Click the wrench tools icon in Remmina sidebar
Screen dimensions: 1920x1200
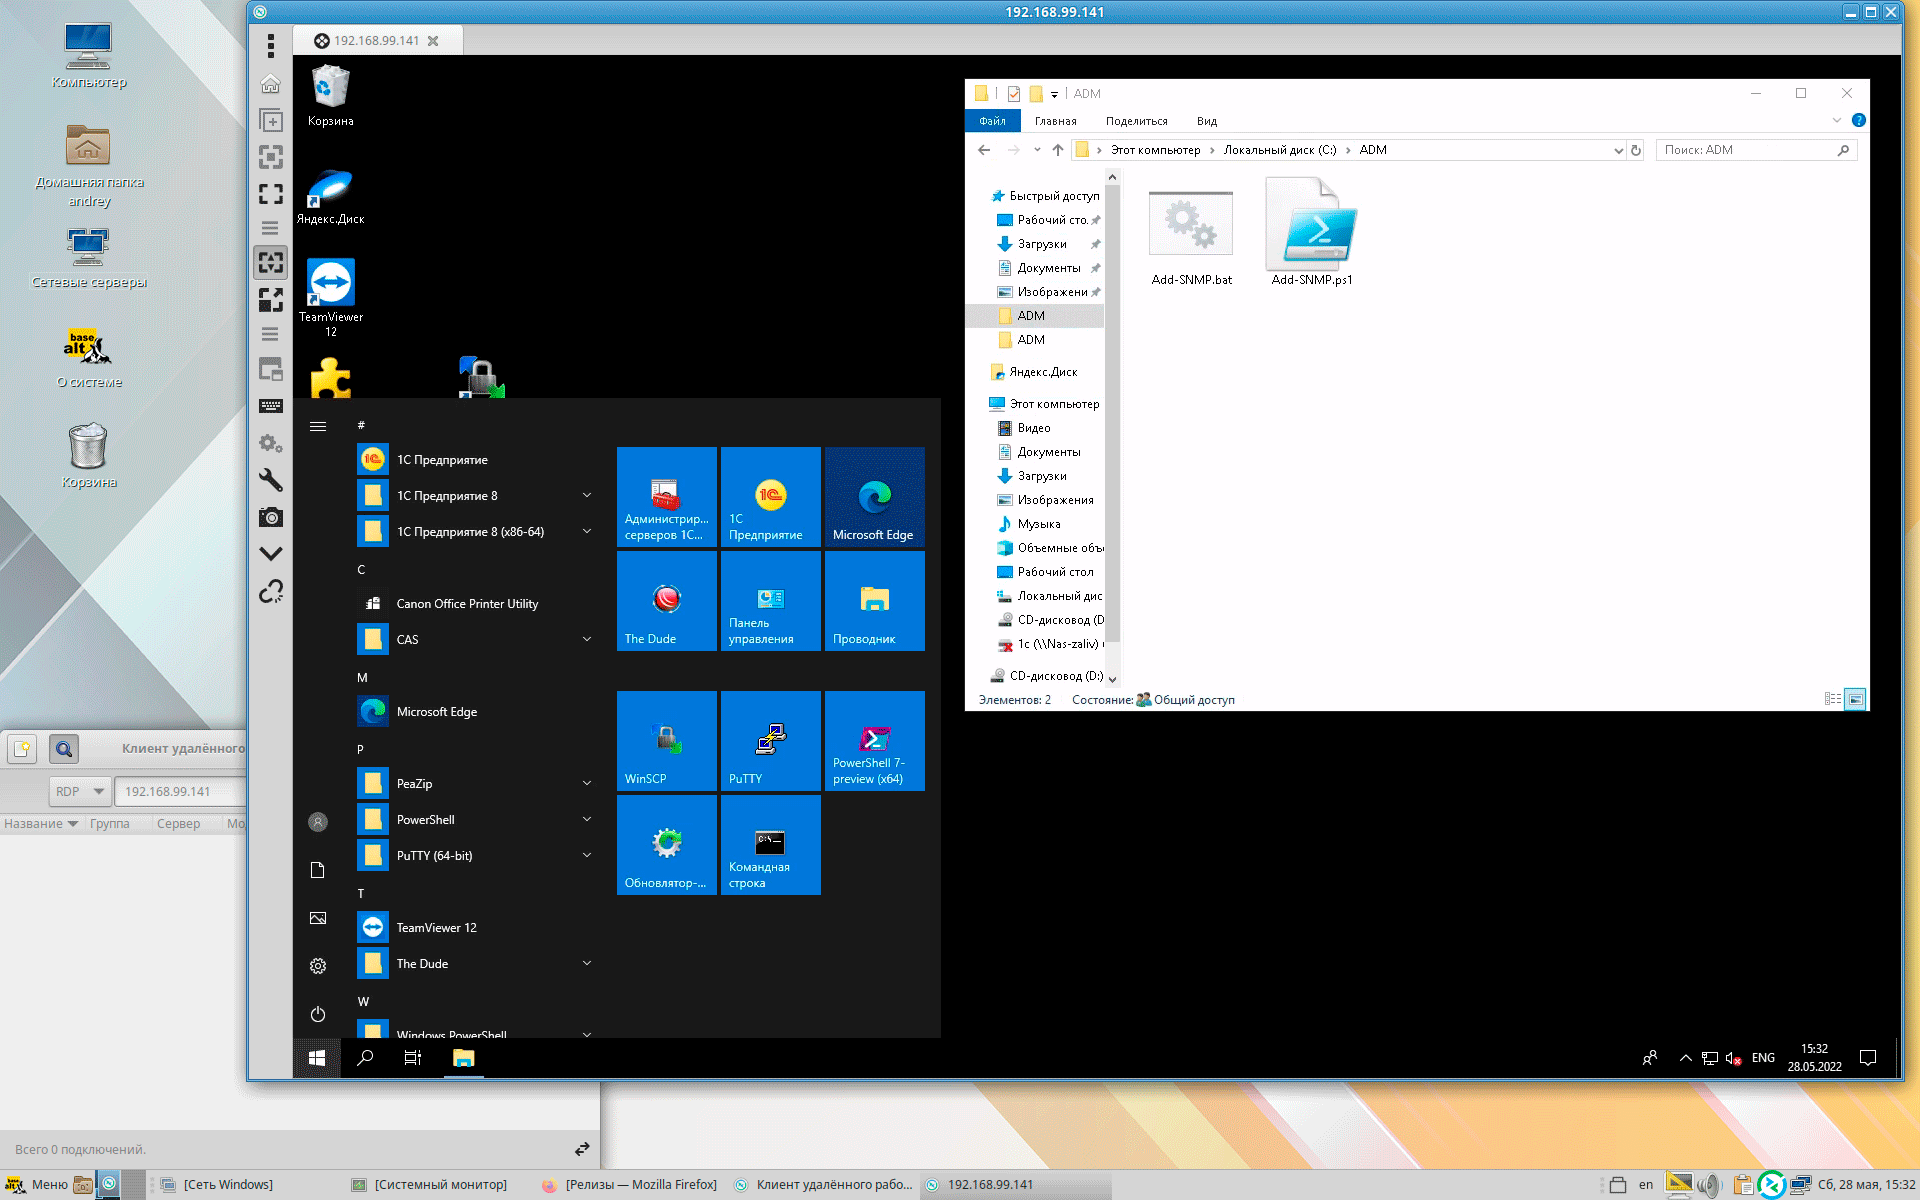271,480
